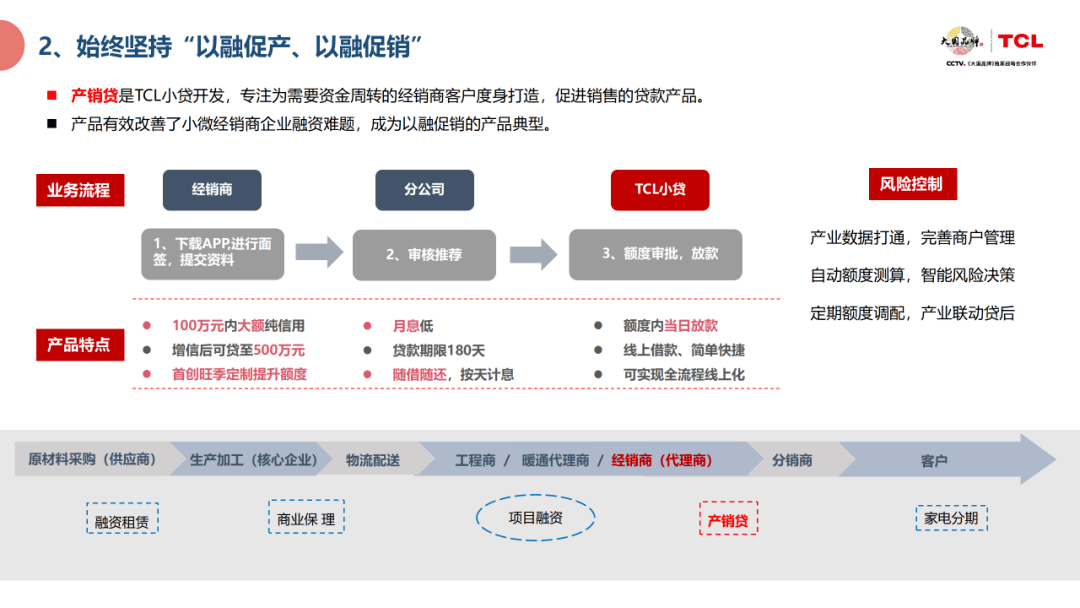Select the 风险控制 red label
The width and height of the screenshot is (1080, 608).
(913, 184)
